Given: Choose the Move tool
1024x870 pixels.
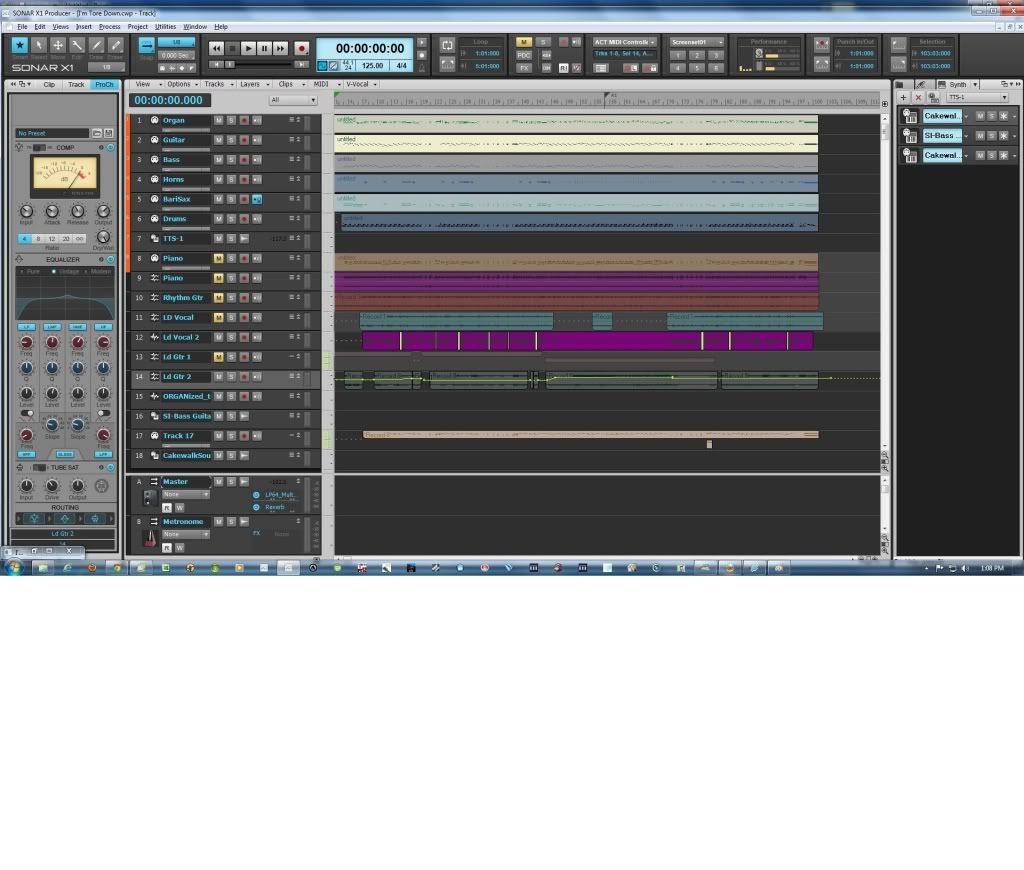Looking at the screenshot, I should (x=58, y=46).
